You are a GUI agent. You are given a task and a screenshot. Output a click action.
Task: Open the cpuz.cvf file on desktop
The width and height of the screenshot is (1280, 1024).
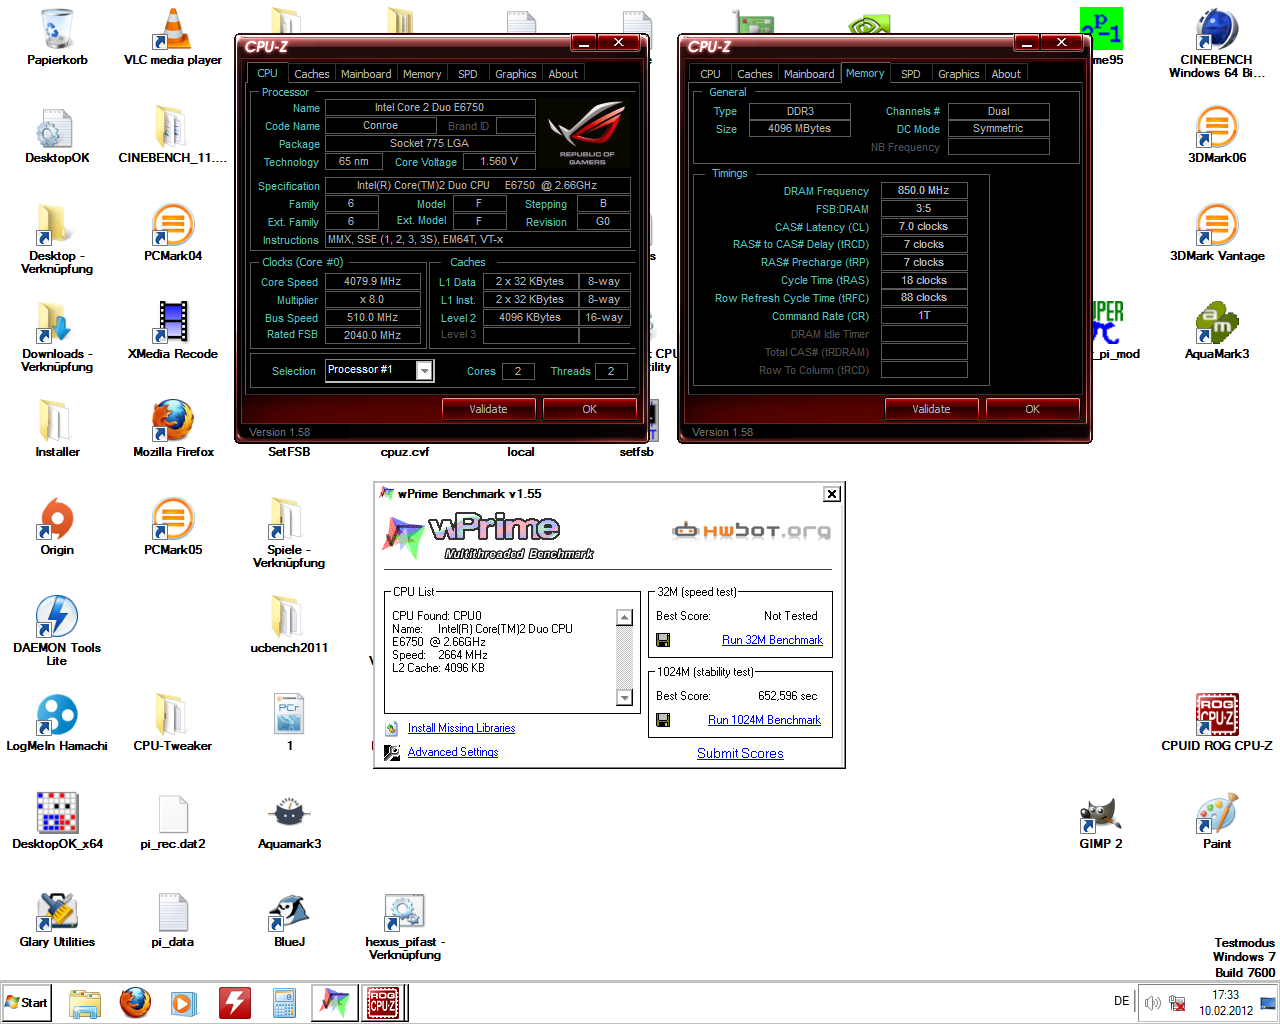(405, 452)
